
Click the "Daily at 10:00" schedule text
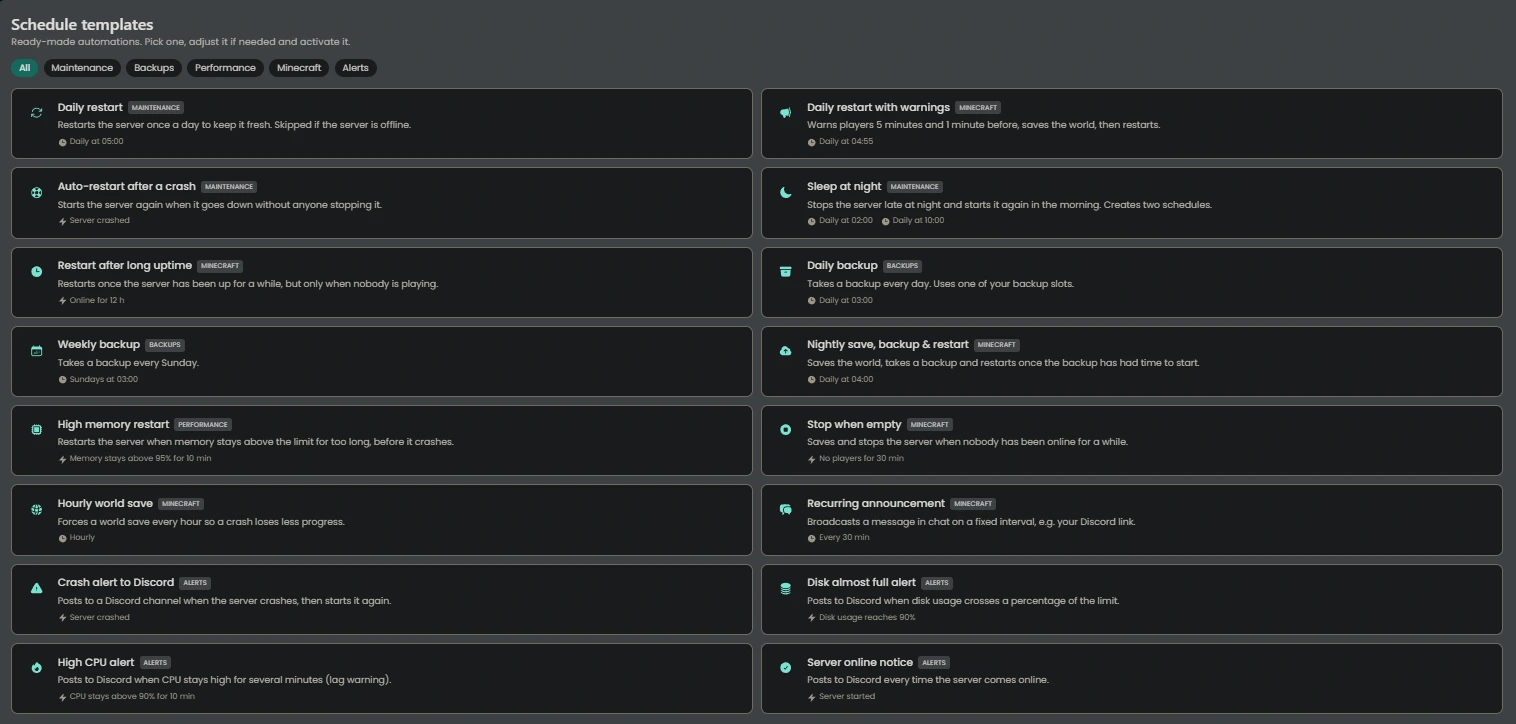918,221
